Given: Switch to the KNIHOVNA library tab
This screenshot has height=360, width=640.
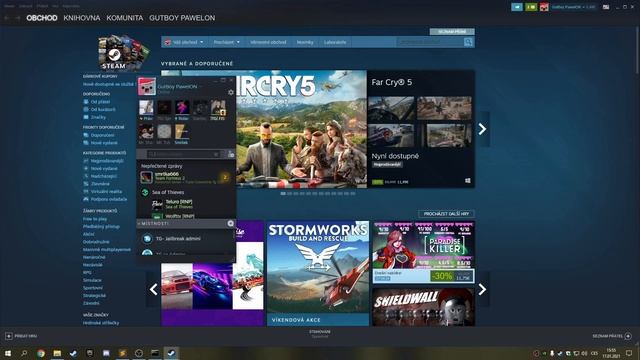Looking at the screenshot, I should click(82, 18).
